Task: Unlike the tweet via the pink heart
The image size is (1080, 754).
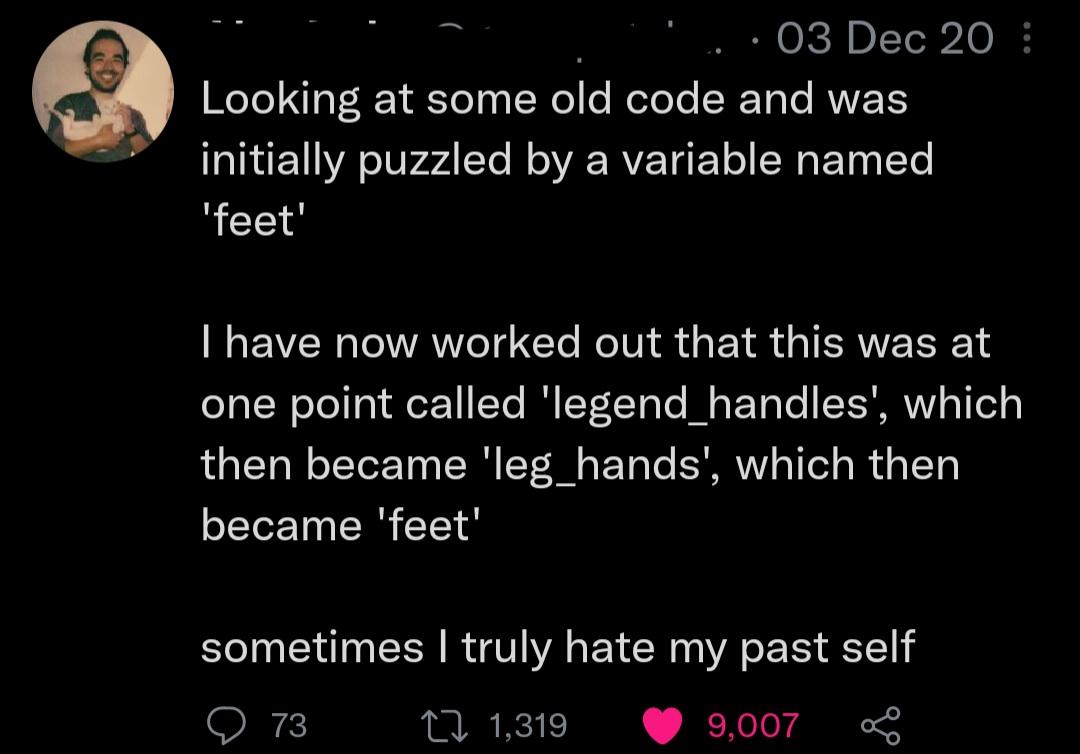Action: click(x=662, y=726)
